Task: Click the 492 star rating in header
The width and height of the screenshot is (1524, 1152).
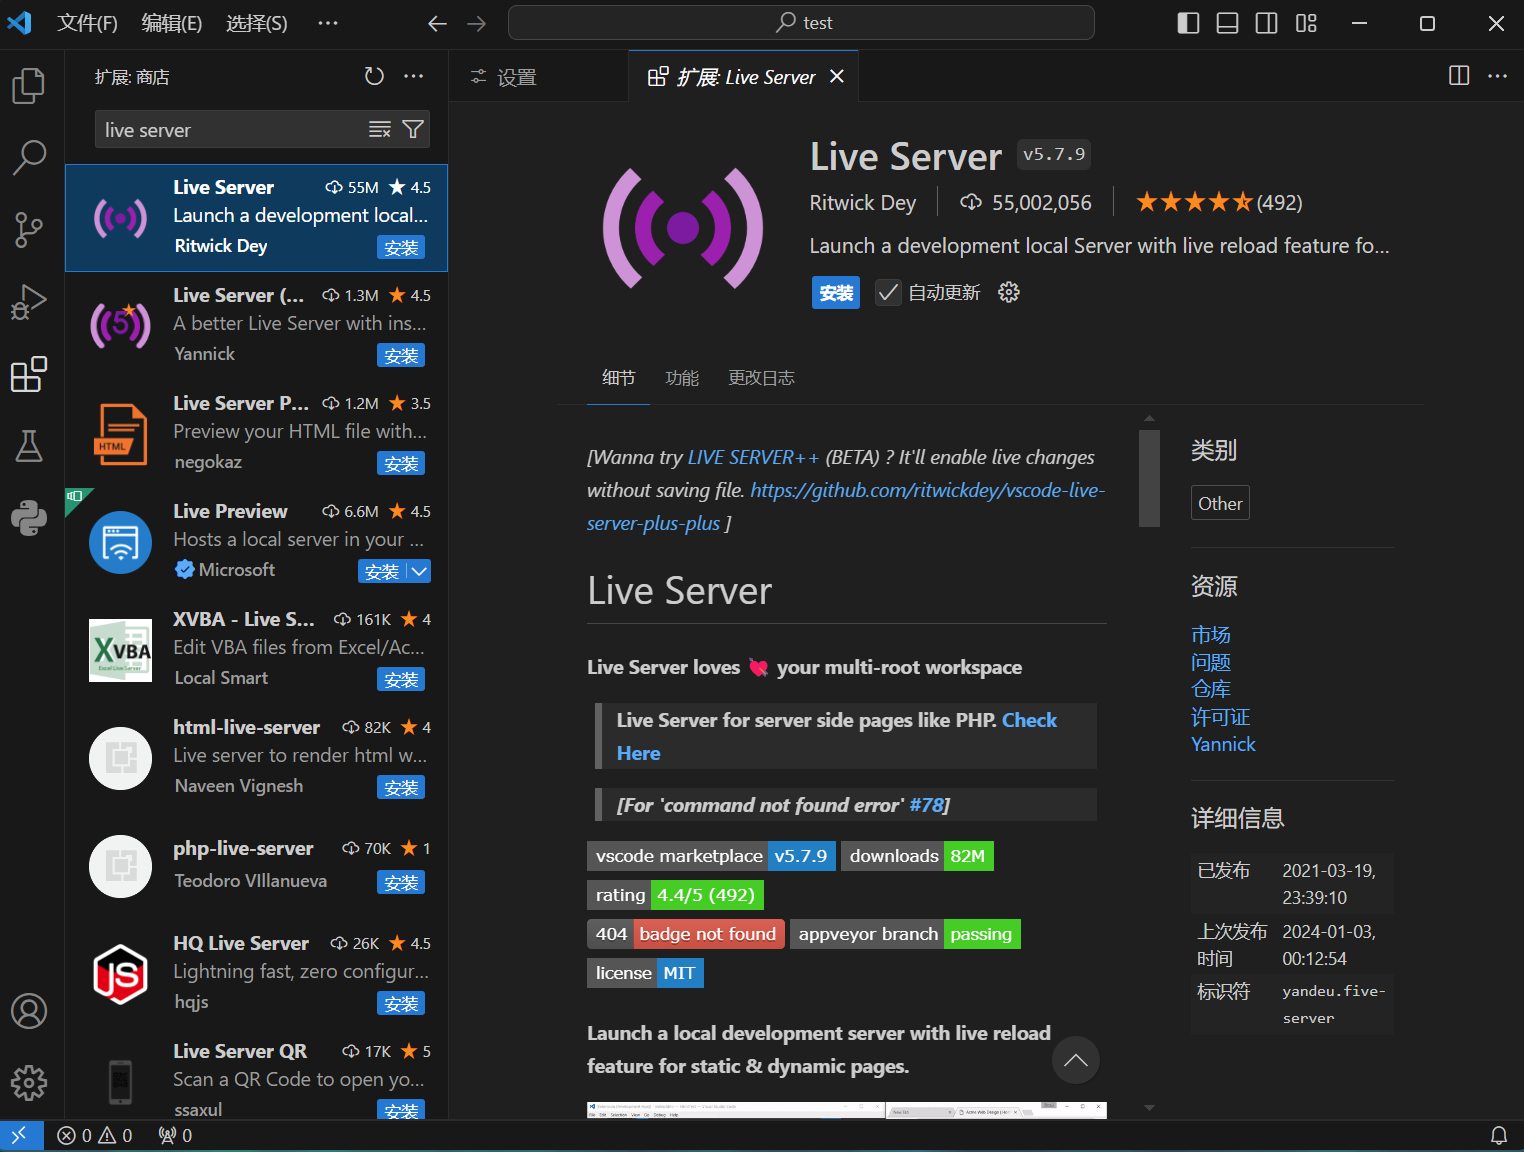Action: click(1219, 202)
